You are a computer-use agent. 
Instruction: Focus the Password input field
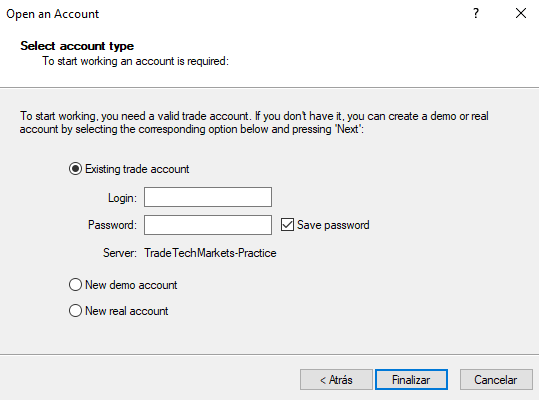208,225
